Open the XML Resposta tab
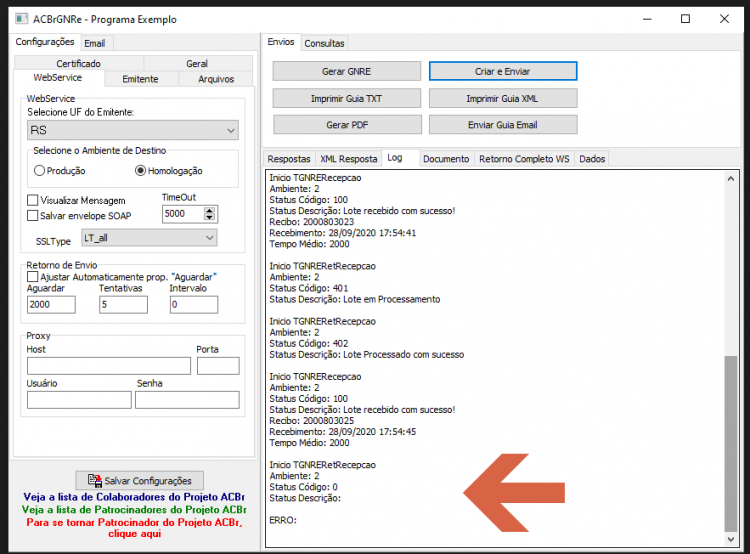 tap(349, 159)
